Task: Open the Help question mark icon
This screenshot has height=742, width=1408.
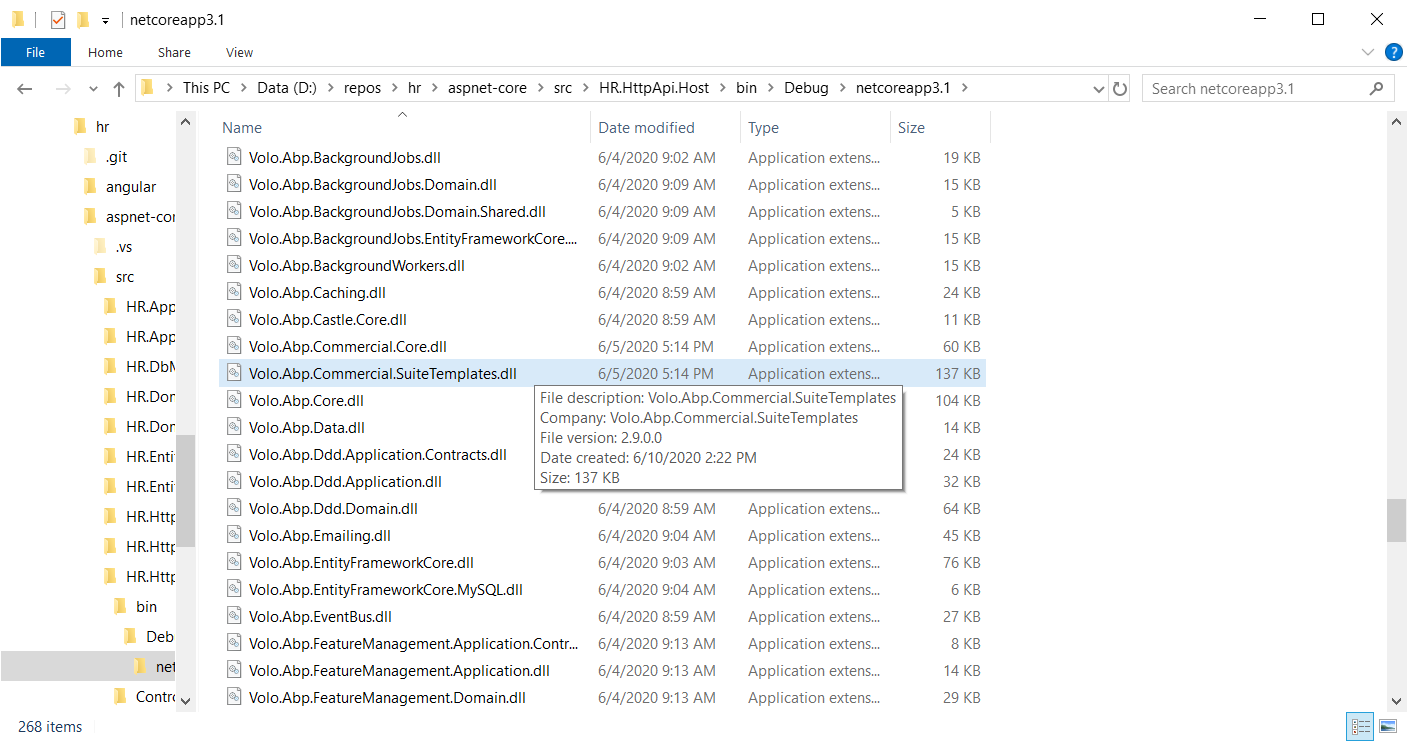Action: pos(1393,52)
